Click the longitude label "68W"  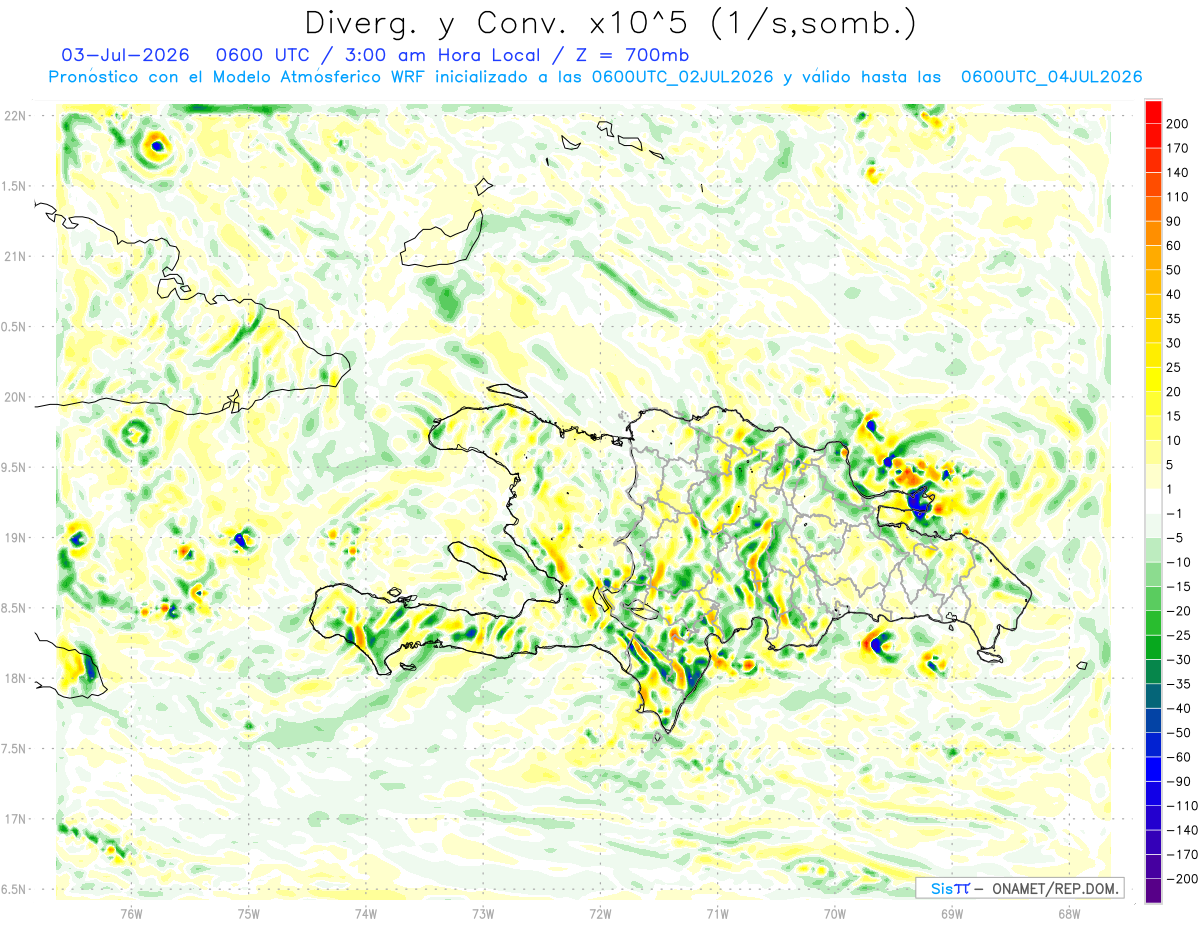pos(1069,913)
